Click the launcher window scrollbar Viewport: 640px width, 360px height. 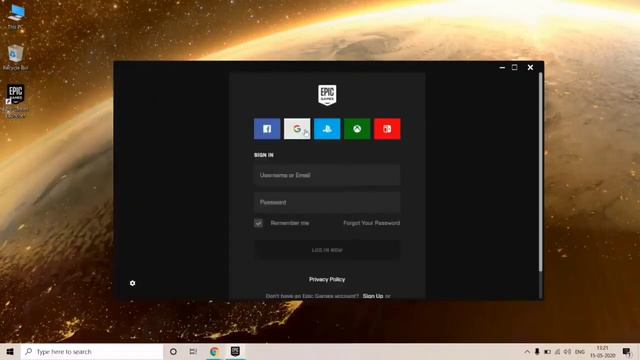tap(541, 171)
